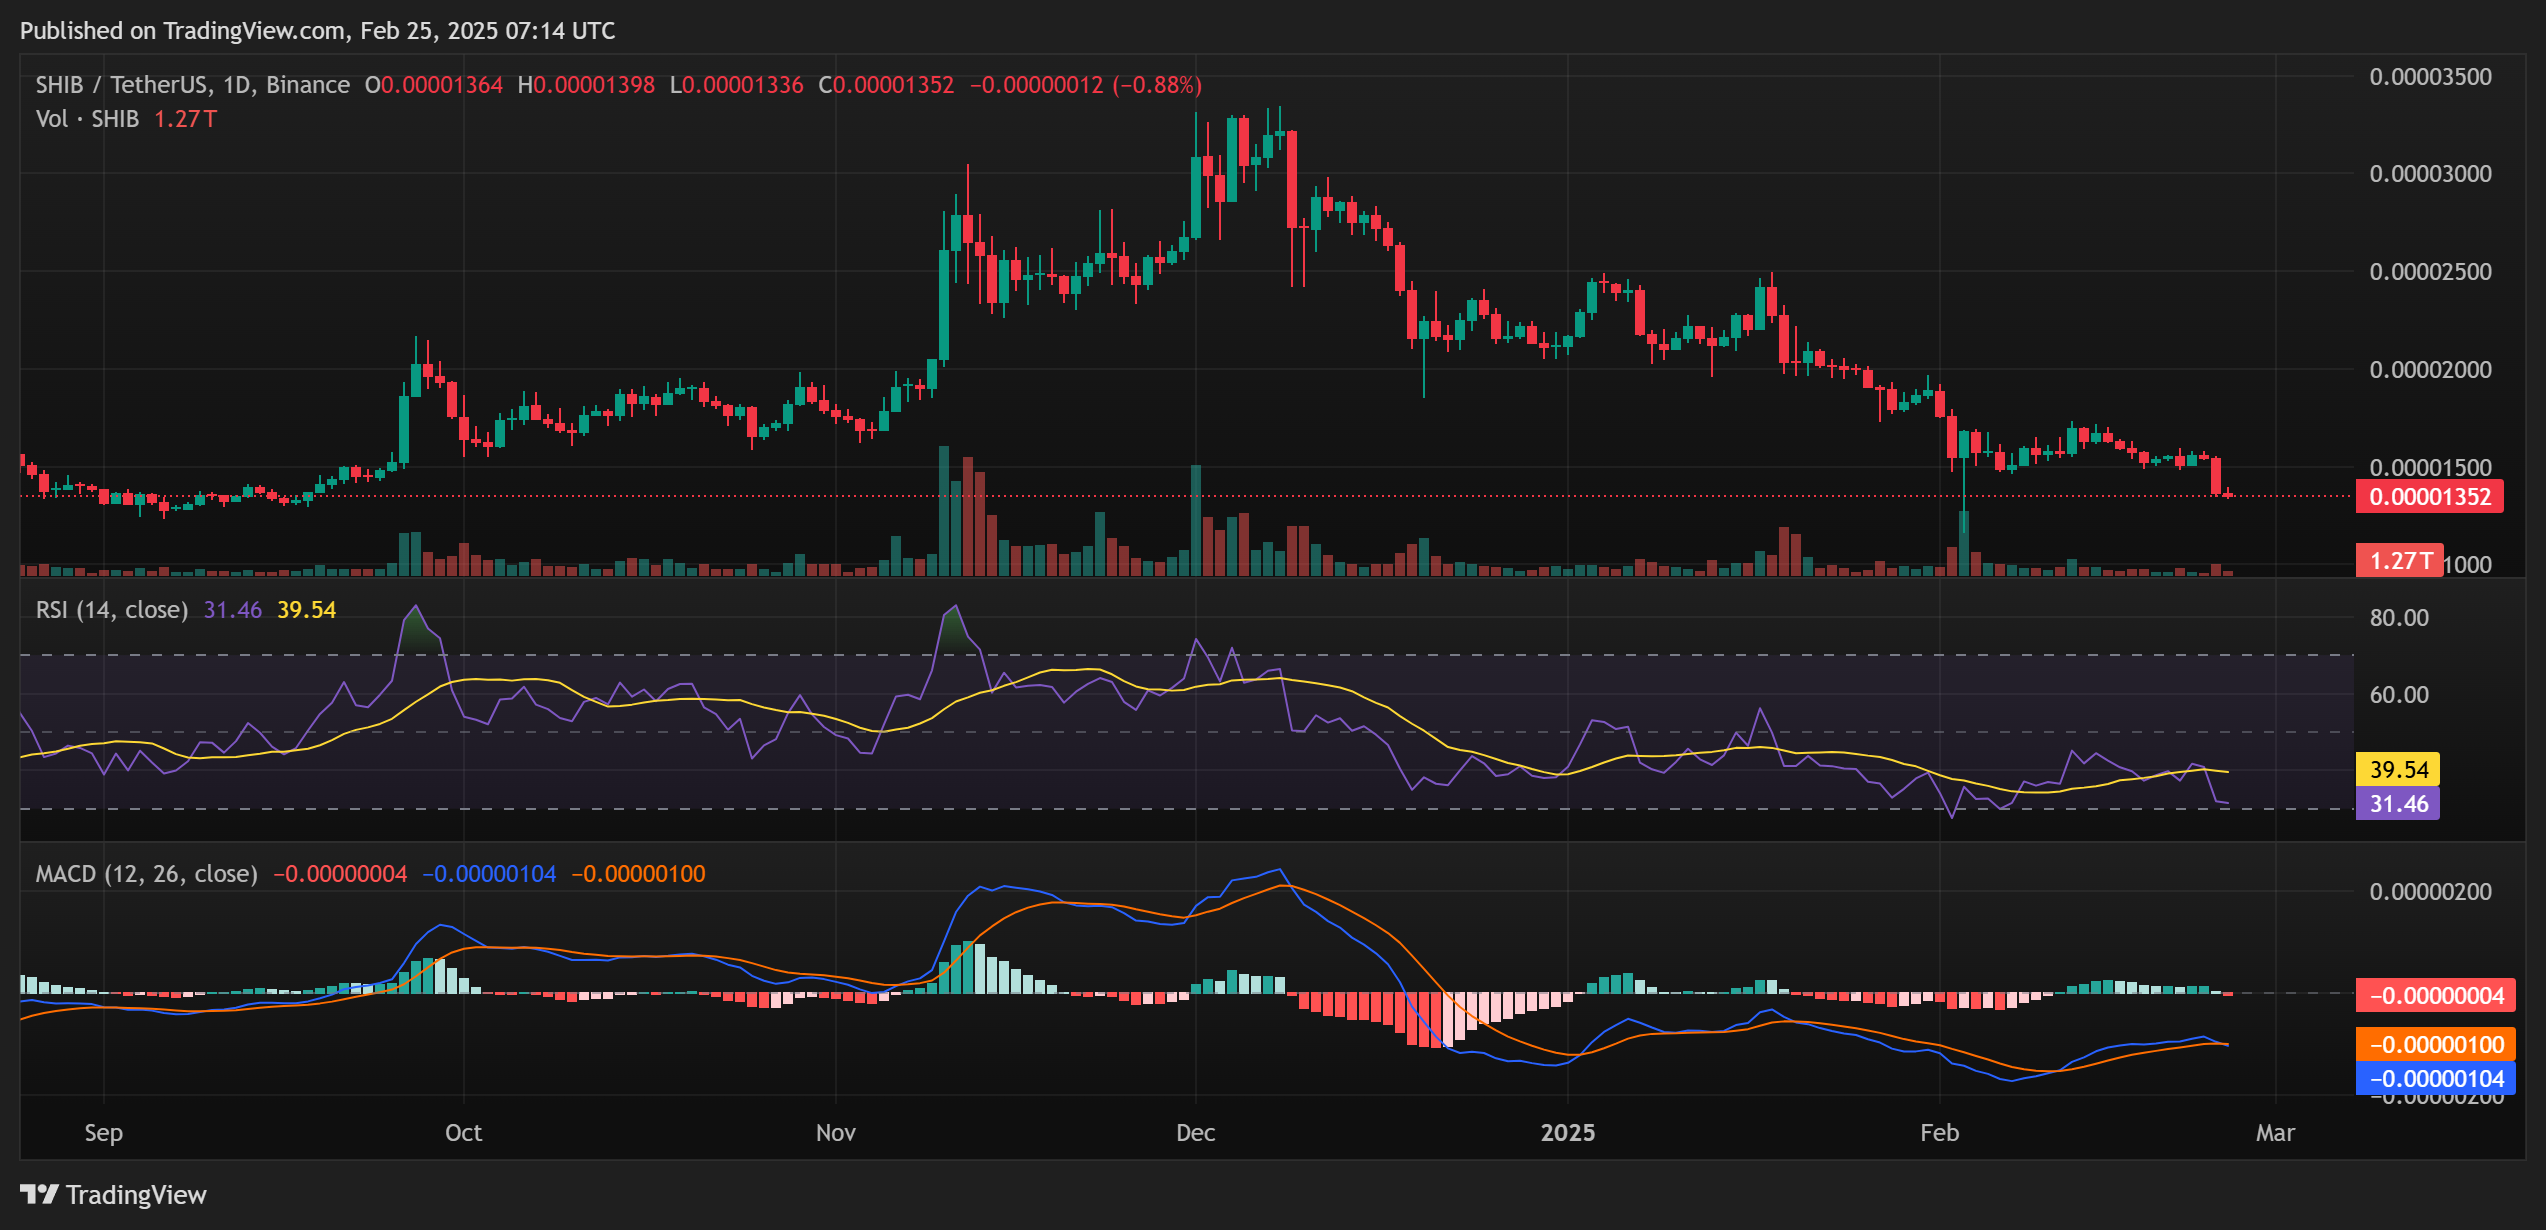
Task: Select the RSI (14, close) legend
Action: pos(112,610)
